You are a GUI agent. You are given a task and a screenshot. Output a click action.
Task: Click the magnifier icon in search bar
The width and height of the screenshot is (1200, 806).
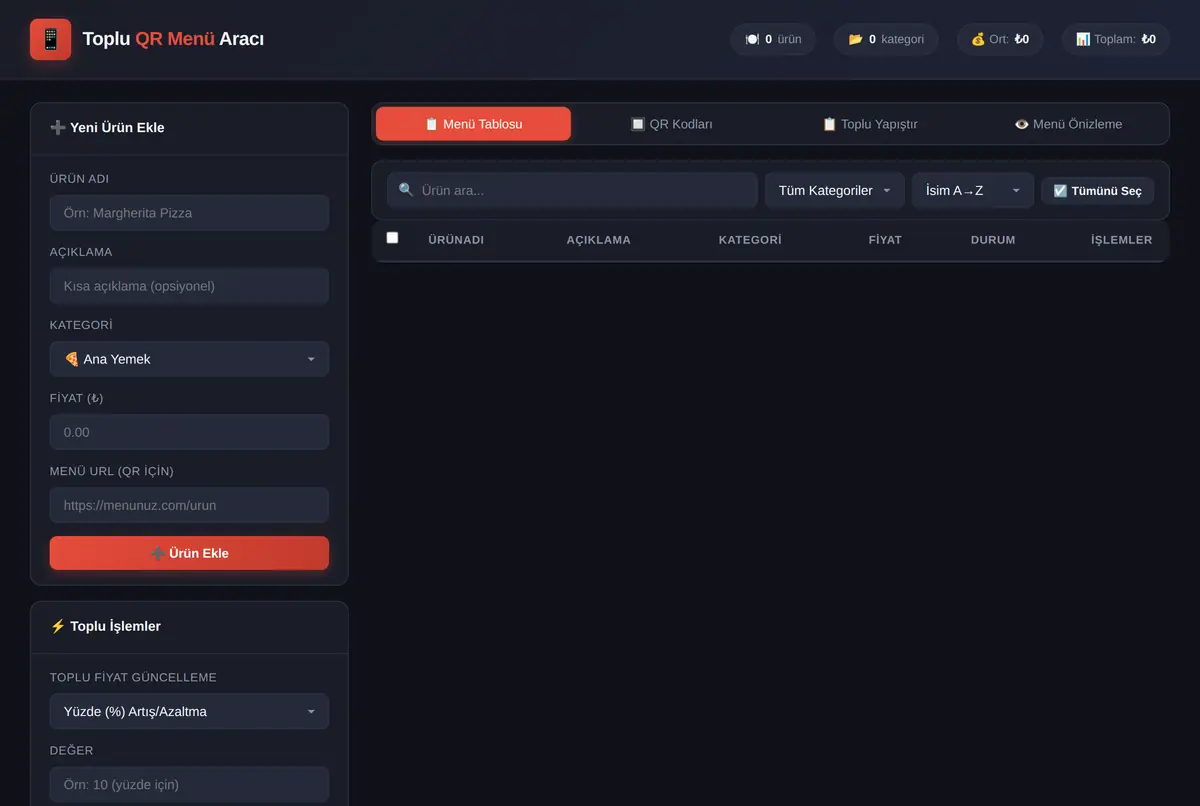pyautogui.click(x=406, y=190)
